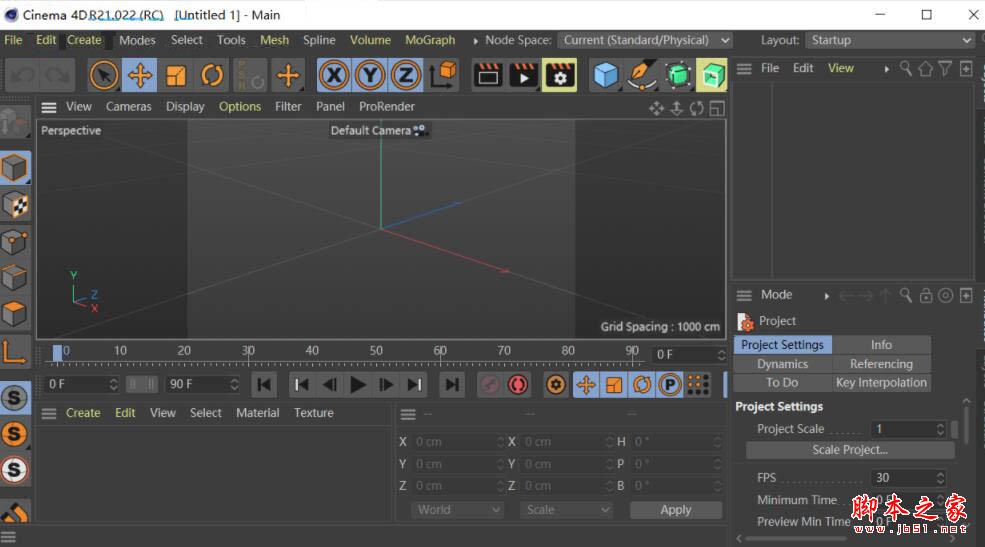Image resolution: width=985 pixels, height=547 pixels.
Task: Render to Picture Viewer icon
Action: 523,76
